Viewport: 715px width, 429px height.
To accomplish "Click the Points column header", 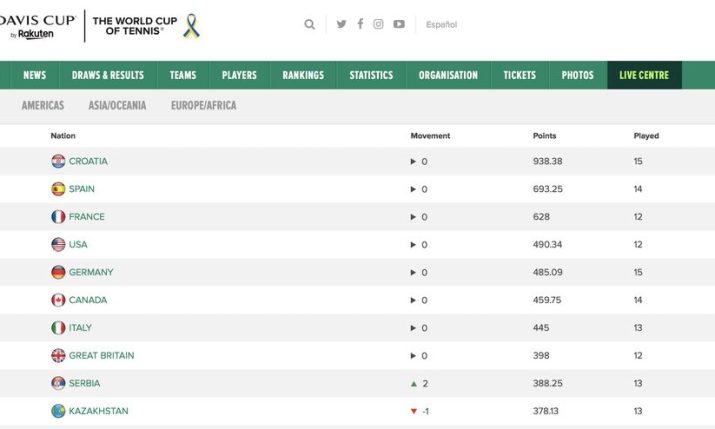I will (544, 136).
